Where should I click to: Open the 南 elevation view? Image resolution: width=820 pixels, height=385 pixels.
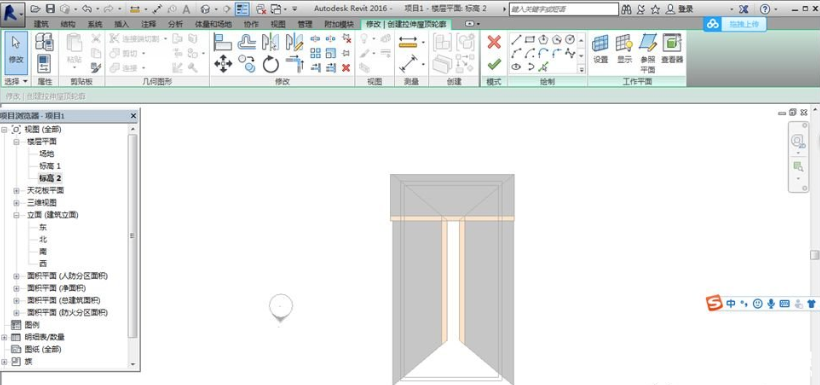43,252
